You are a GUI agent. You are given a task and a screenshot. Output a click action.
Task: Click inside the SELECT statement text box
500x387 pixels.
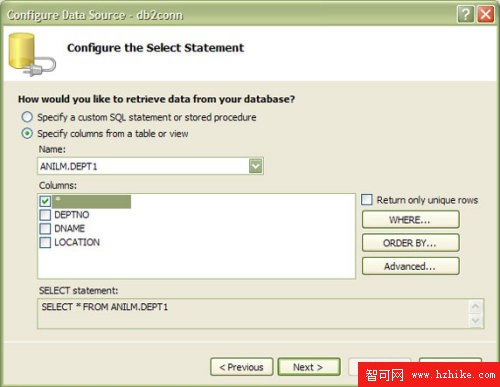(253, 314)
